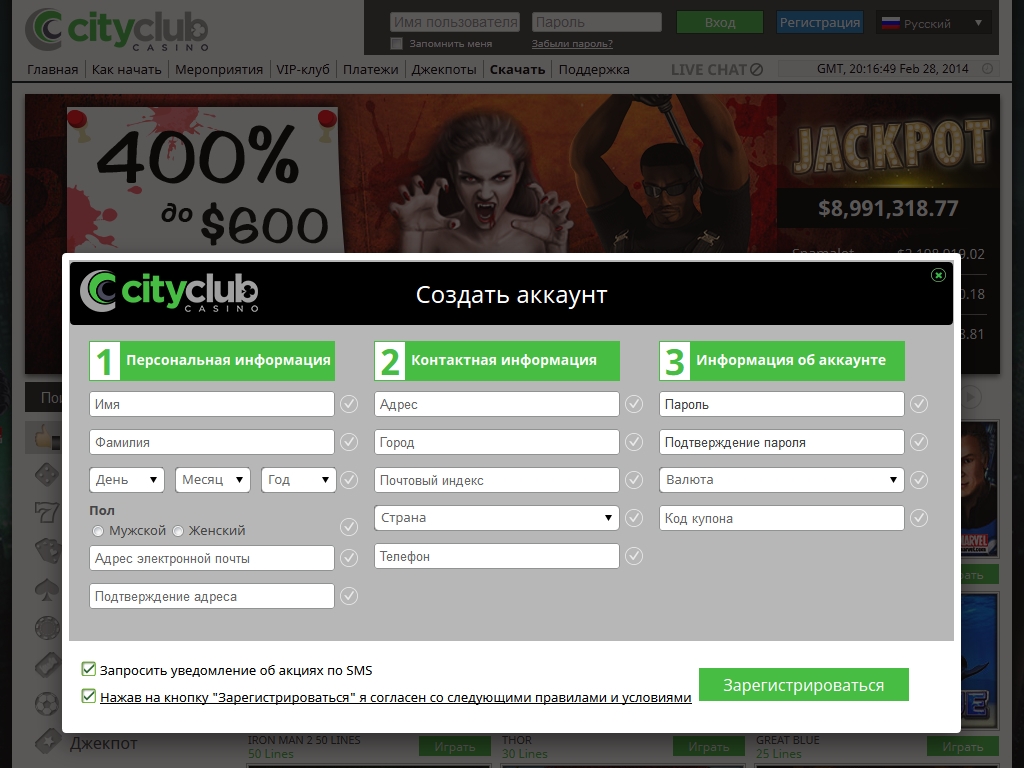Close the account creation dialog
This screenshot has width=1024, height=768.
point(938,275)
